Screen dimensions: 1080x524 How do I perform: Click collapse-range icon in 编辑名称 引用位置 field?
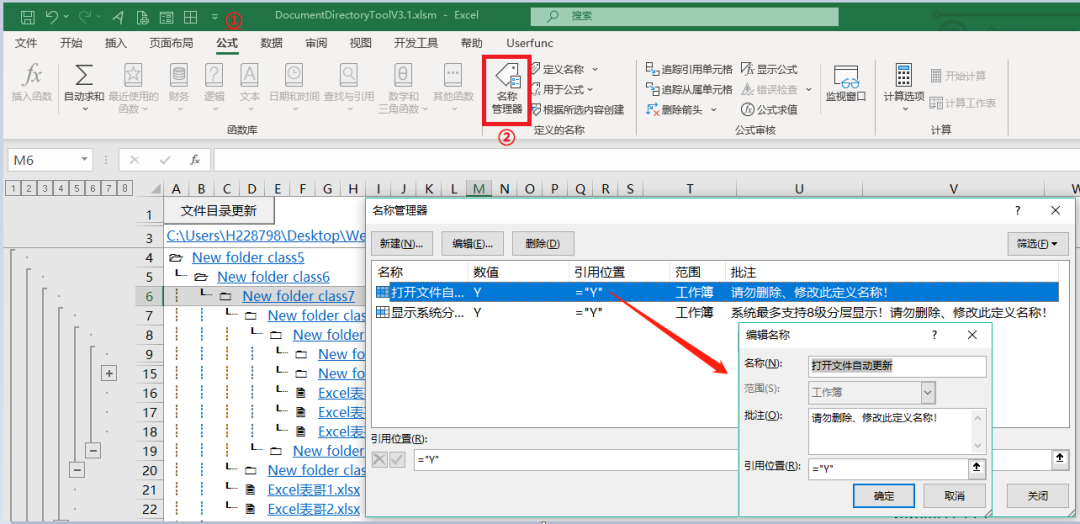976,468
